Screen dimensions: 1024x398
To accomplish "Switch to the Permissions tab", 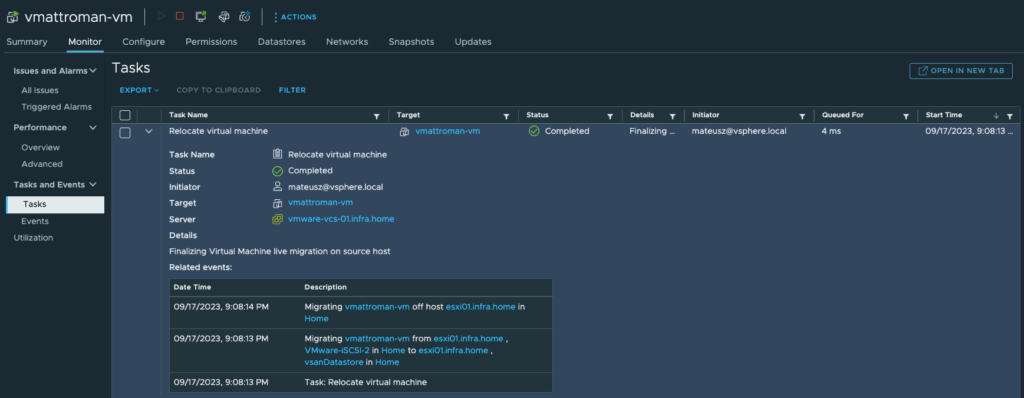I will [x=211, y=42].
